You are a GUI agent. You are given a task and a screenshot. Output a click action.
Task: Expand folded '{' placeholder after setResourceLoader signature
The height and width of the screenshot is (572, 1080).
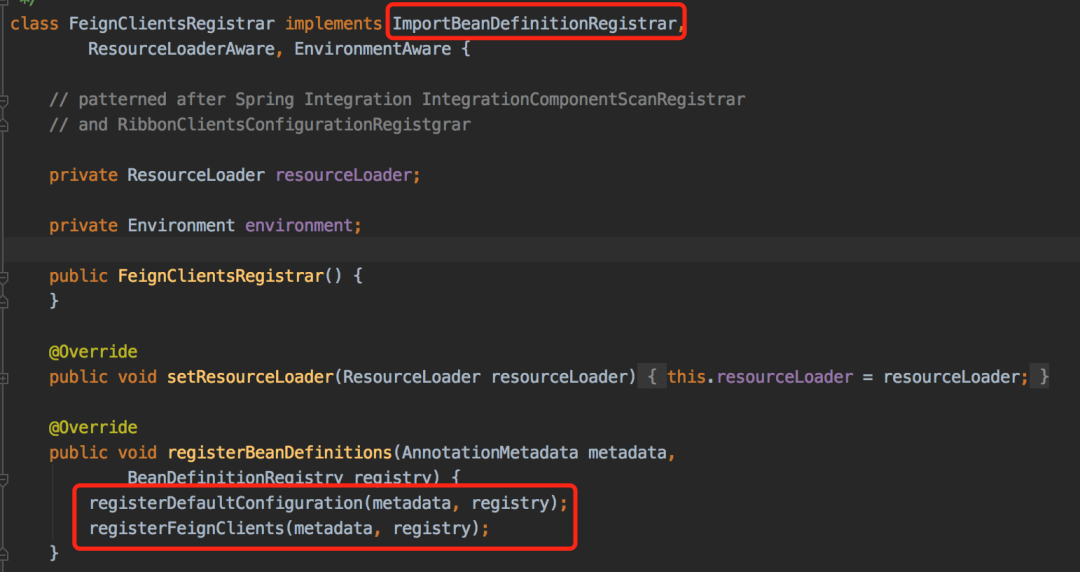click(652, 377)
